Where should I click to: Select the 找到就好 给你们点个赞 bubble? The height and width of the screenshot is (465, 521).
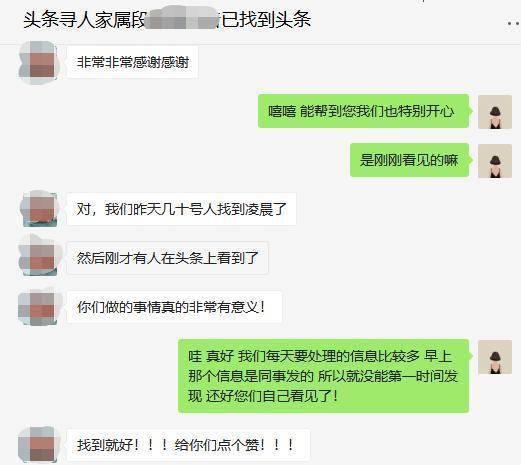pyautogui.click(x=188, y=445)
